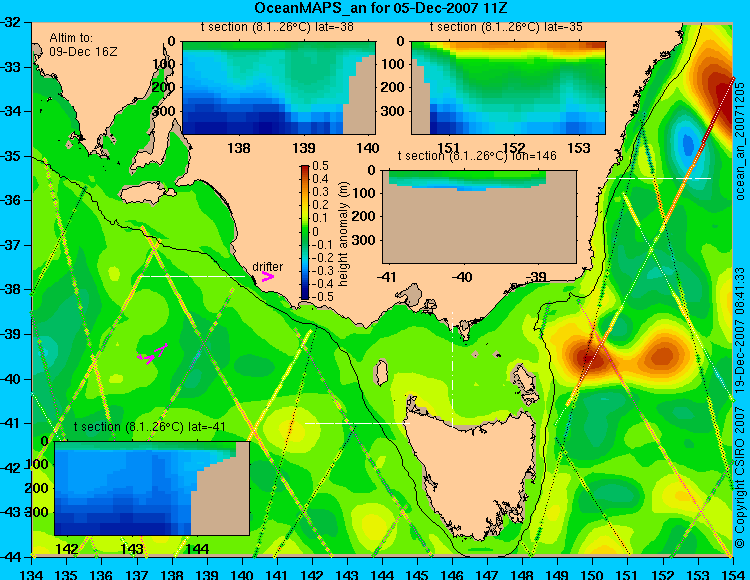Click the 'height anomaly (m)' vertical label
Image resolution: width=750 pixels, height=580 pixels.
point(342,234)
